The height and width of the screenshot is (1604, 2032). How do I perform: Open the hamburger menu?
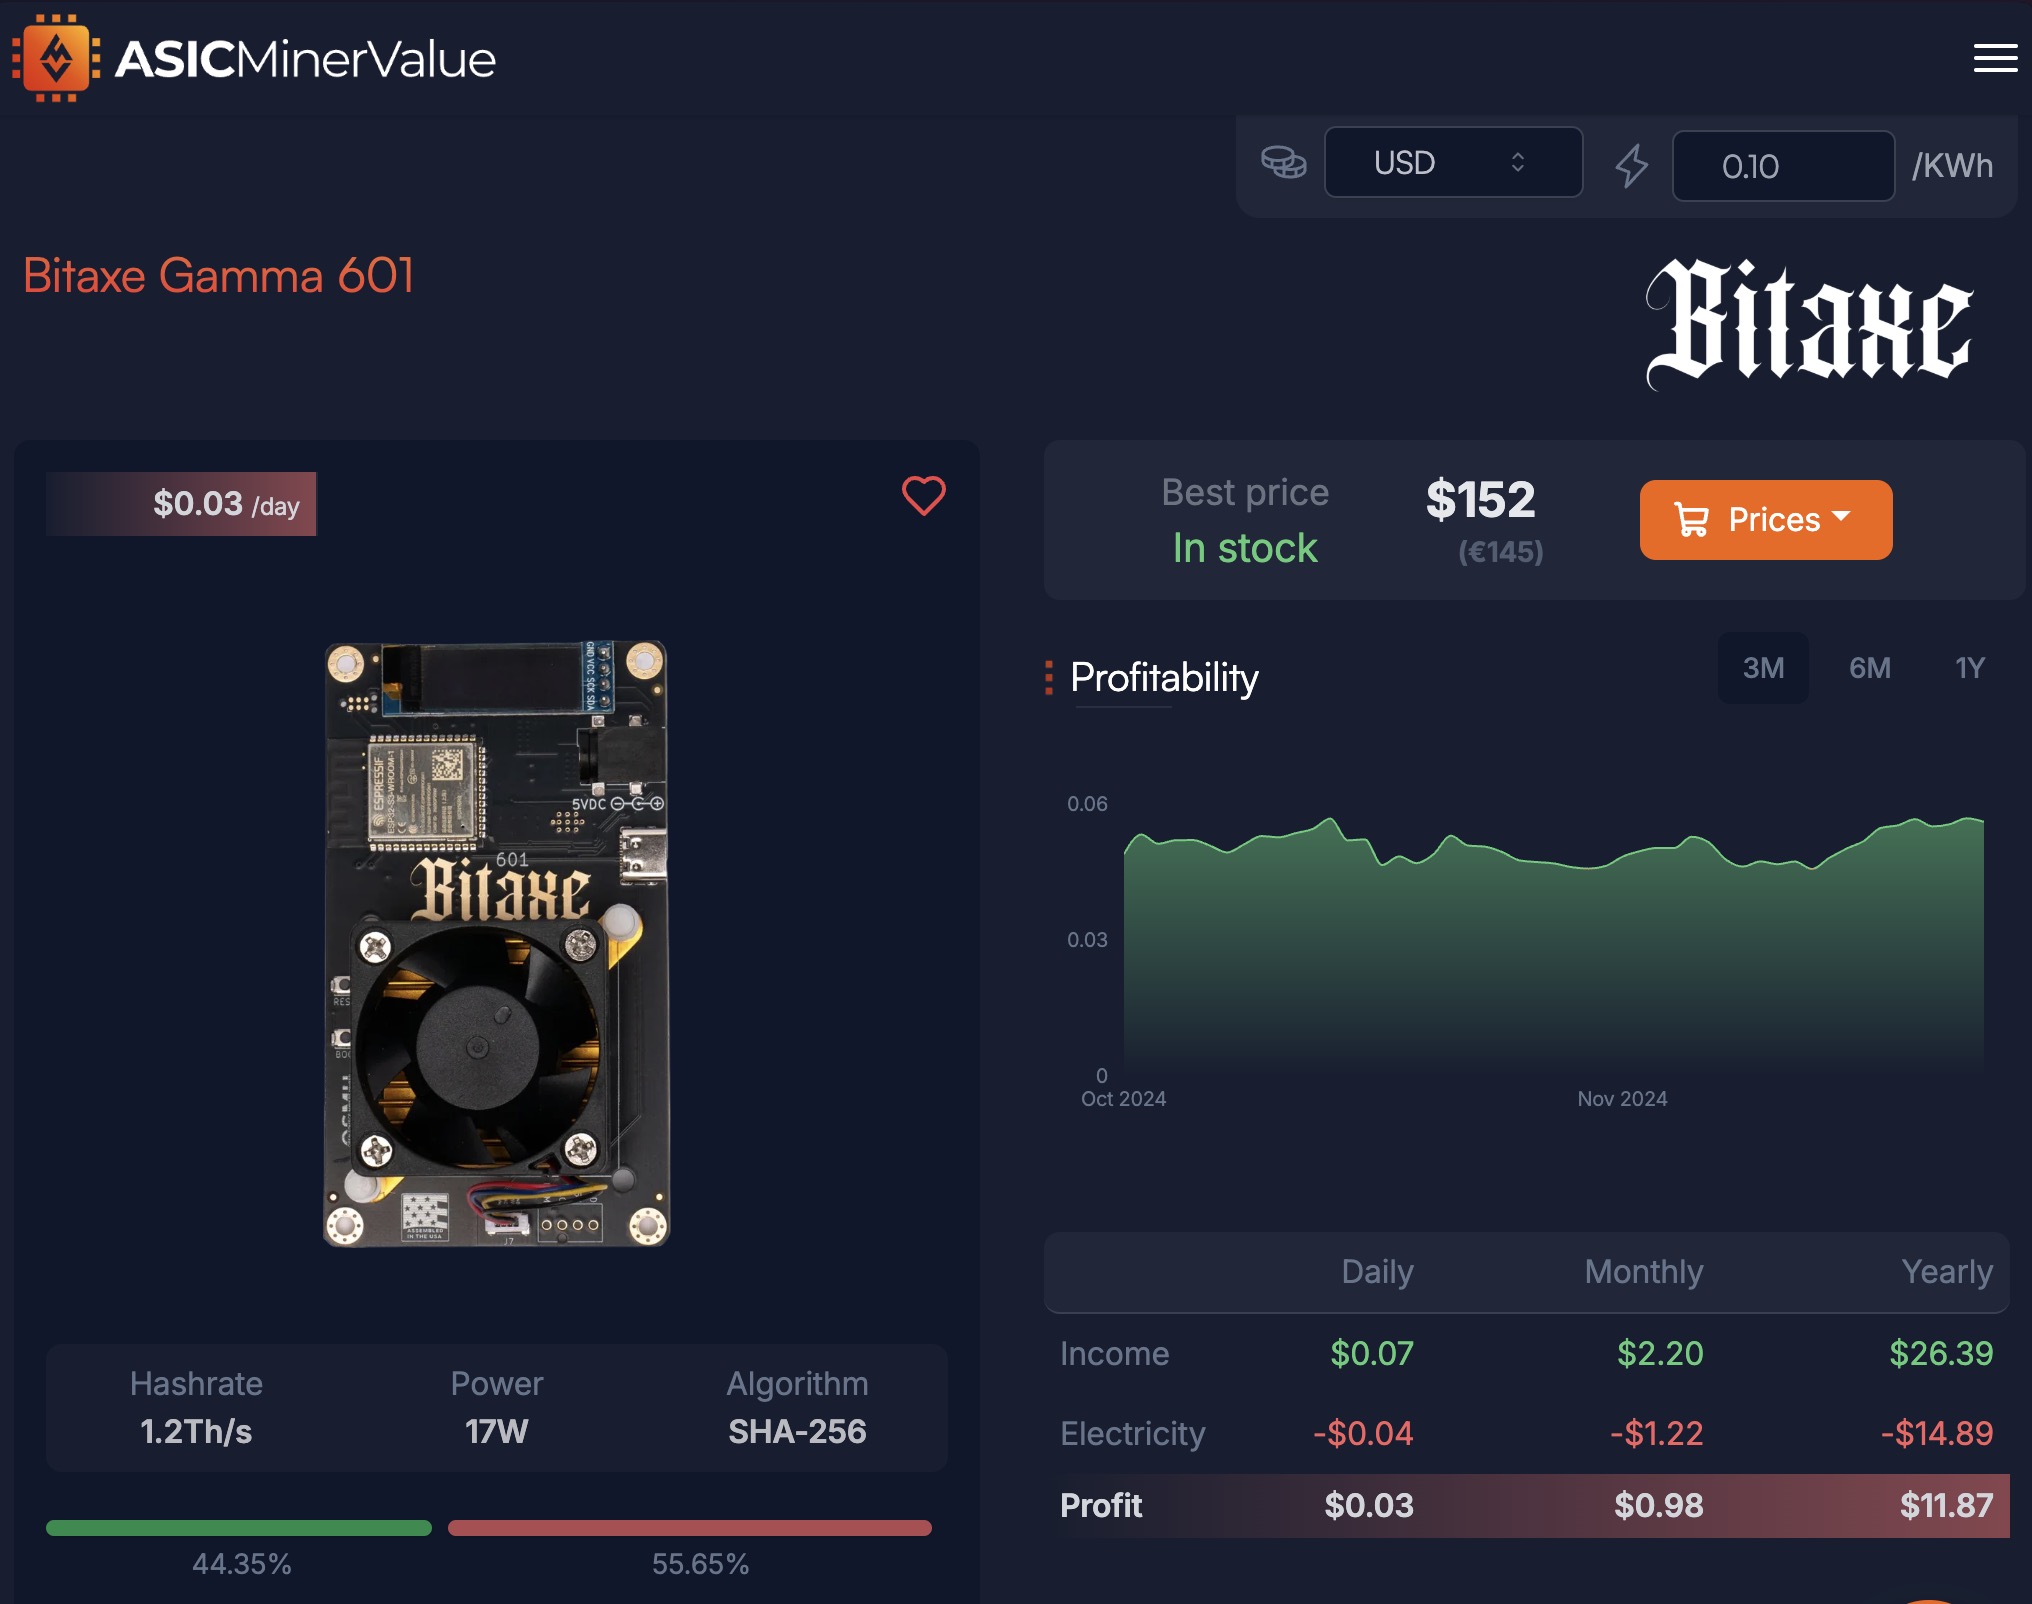pyautogui.click(x=1995, y=58)
